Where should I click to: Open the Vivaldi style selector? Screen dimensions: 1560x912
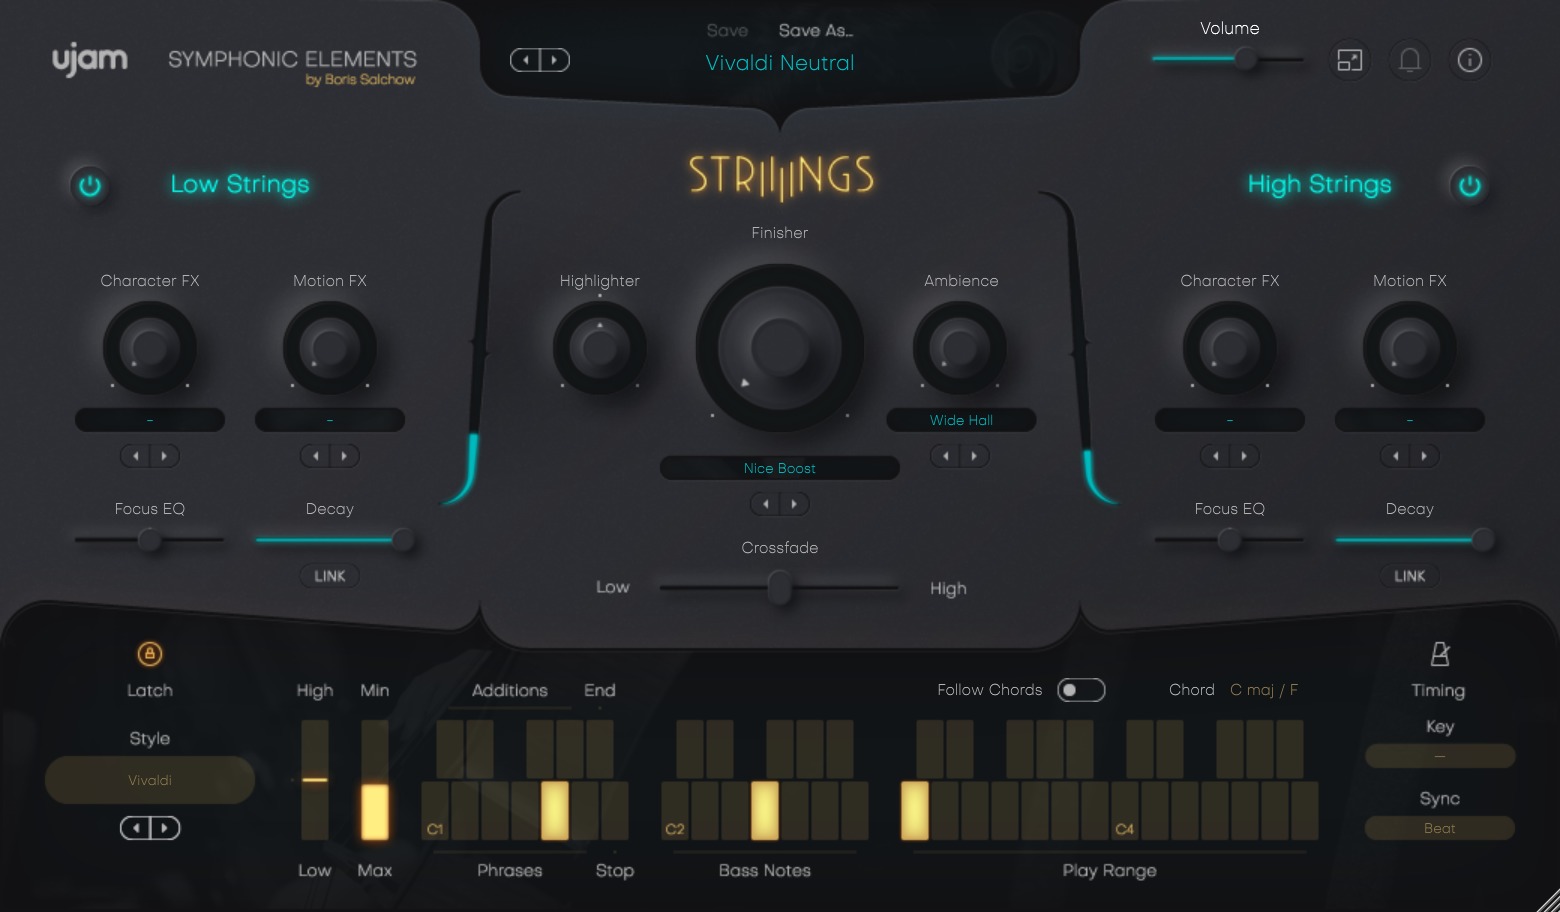pyautogui.click(x=150, y=780)
